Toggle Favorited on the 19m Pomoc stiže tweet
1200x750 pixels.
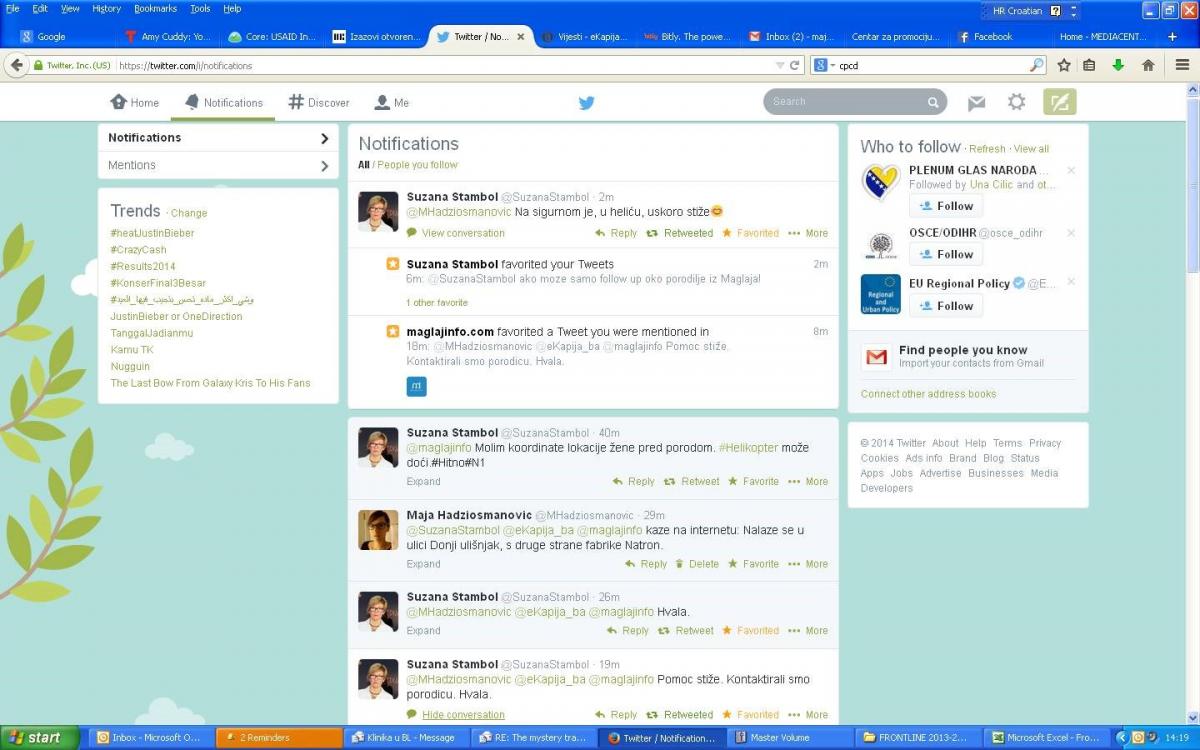click(x=751, y=715)
